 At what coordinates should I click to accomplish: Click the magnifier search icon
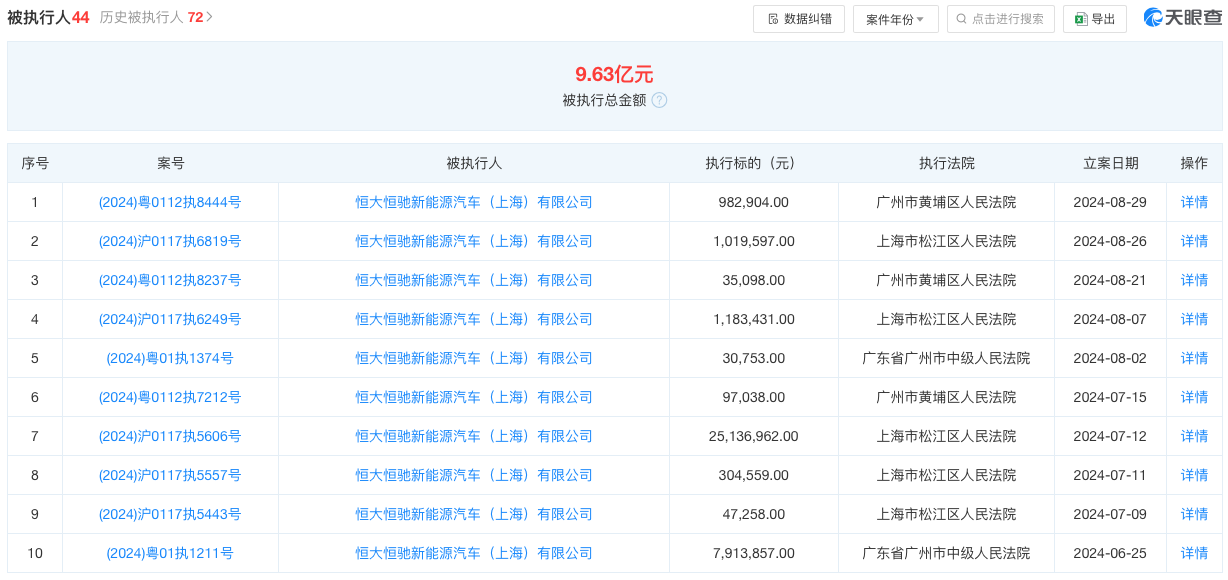click(x=962, y=19)
